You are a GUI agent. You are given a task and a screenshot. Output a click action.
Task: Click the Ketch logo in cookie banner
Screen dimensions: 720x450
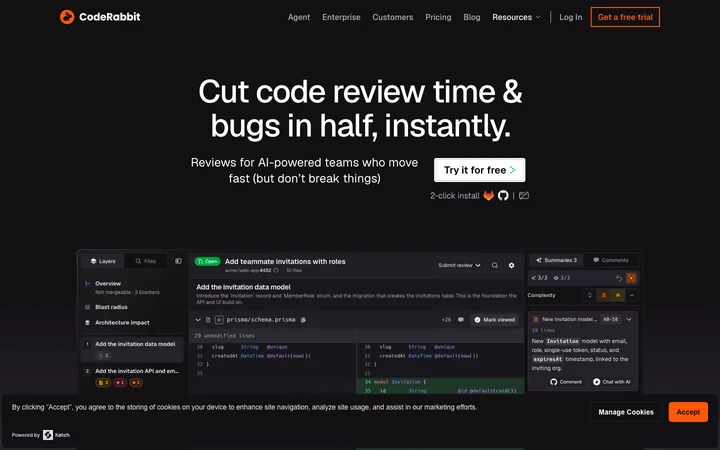tap(48, 435)
